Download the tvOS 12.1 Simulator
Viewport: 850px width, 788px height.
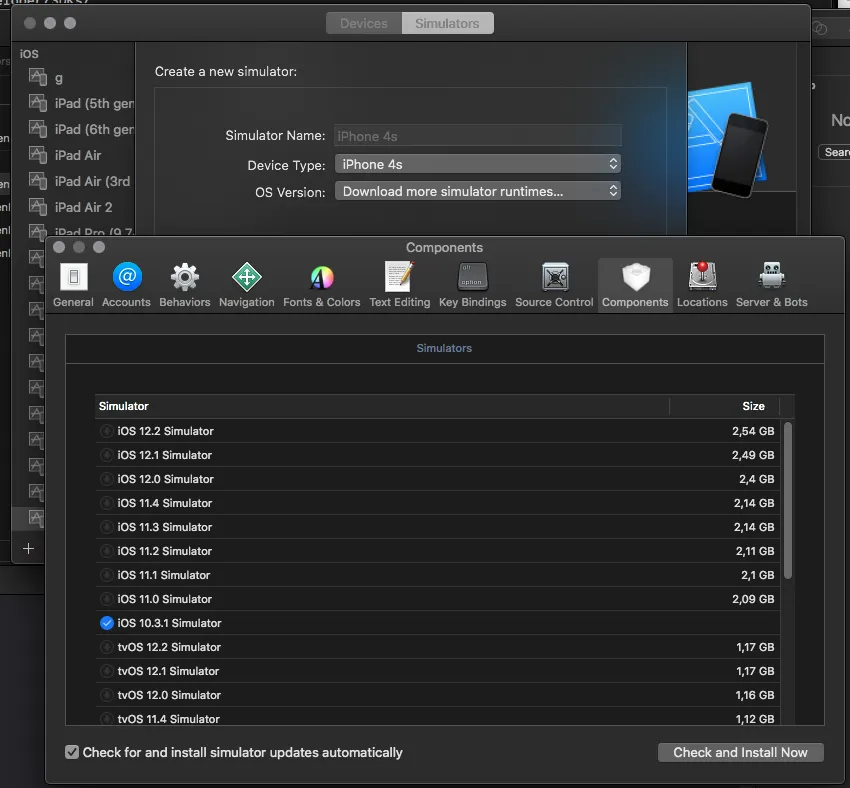pyautogui.click(x=106, y=671)
